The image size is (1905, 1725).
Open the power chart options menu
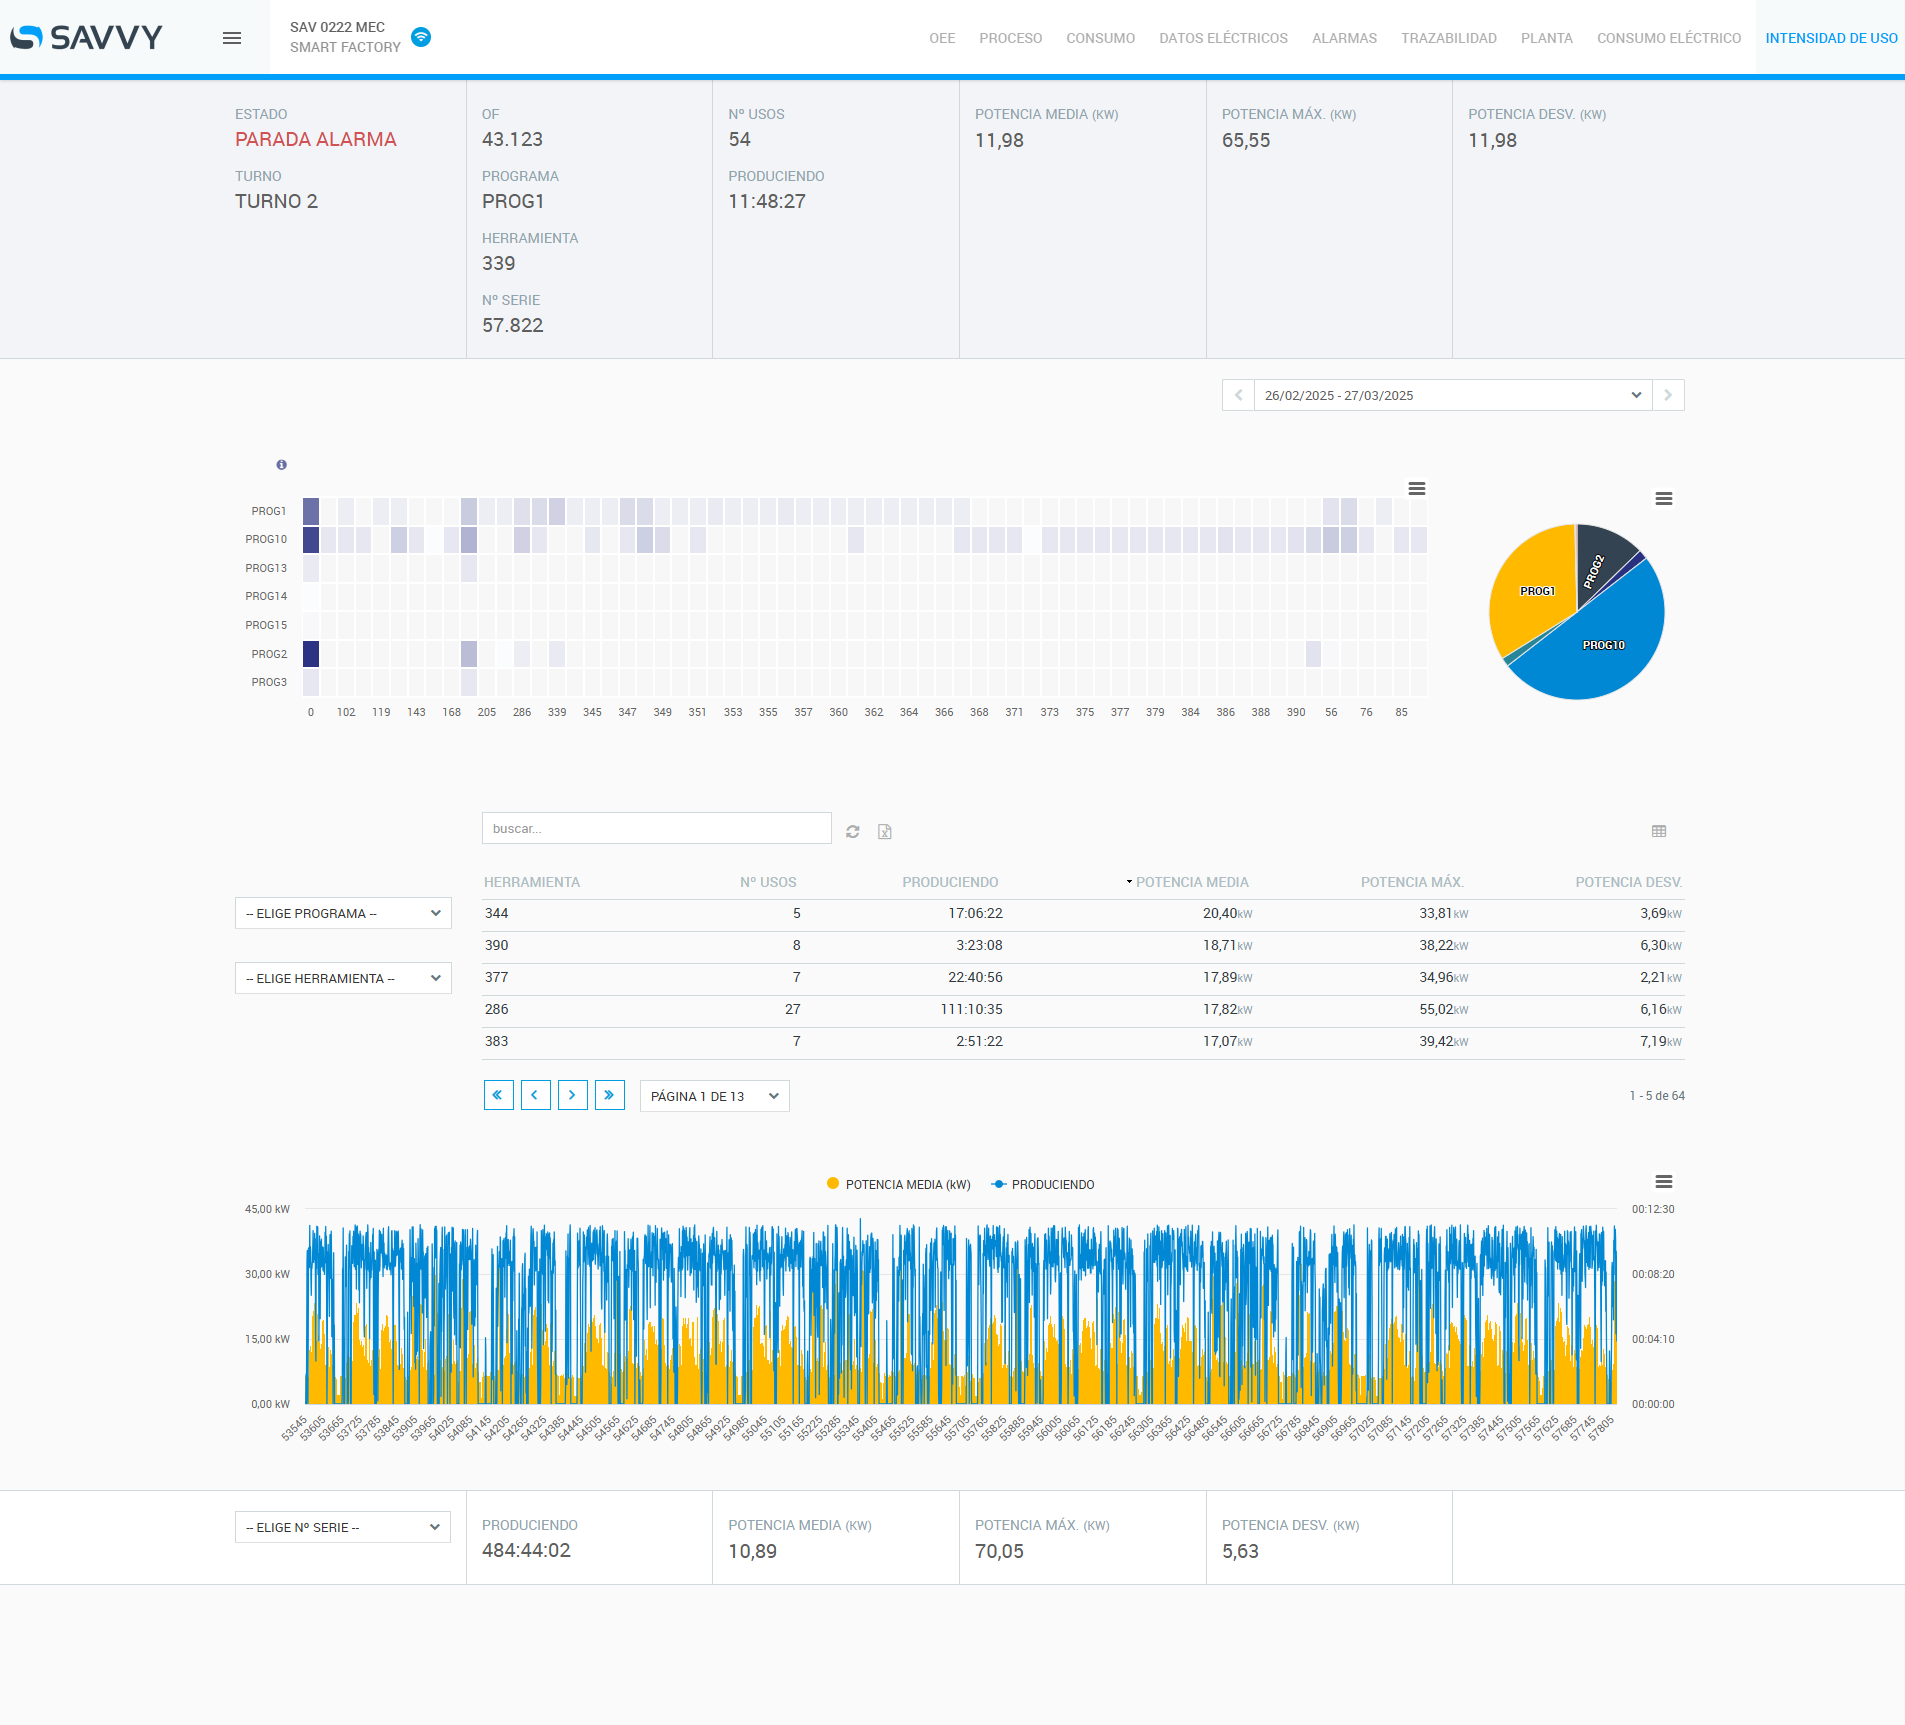[1663, 1182]
